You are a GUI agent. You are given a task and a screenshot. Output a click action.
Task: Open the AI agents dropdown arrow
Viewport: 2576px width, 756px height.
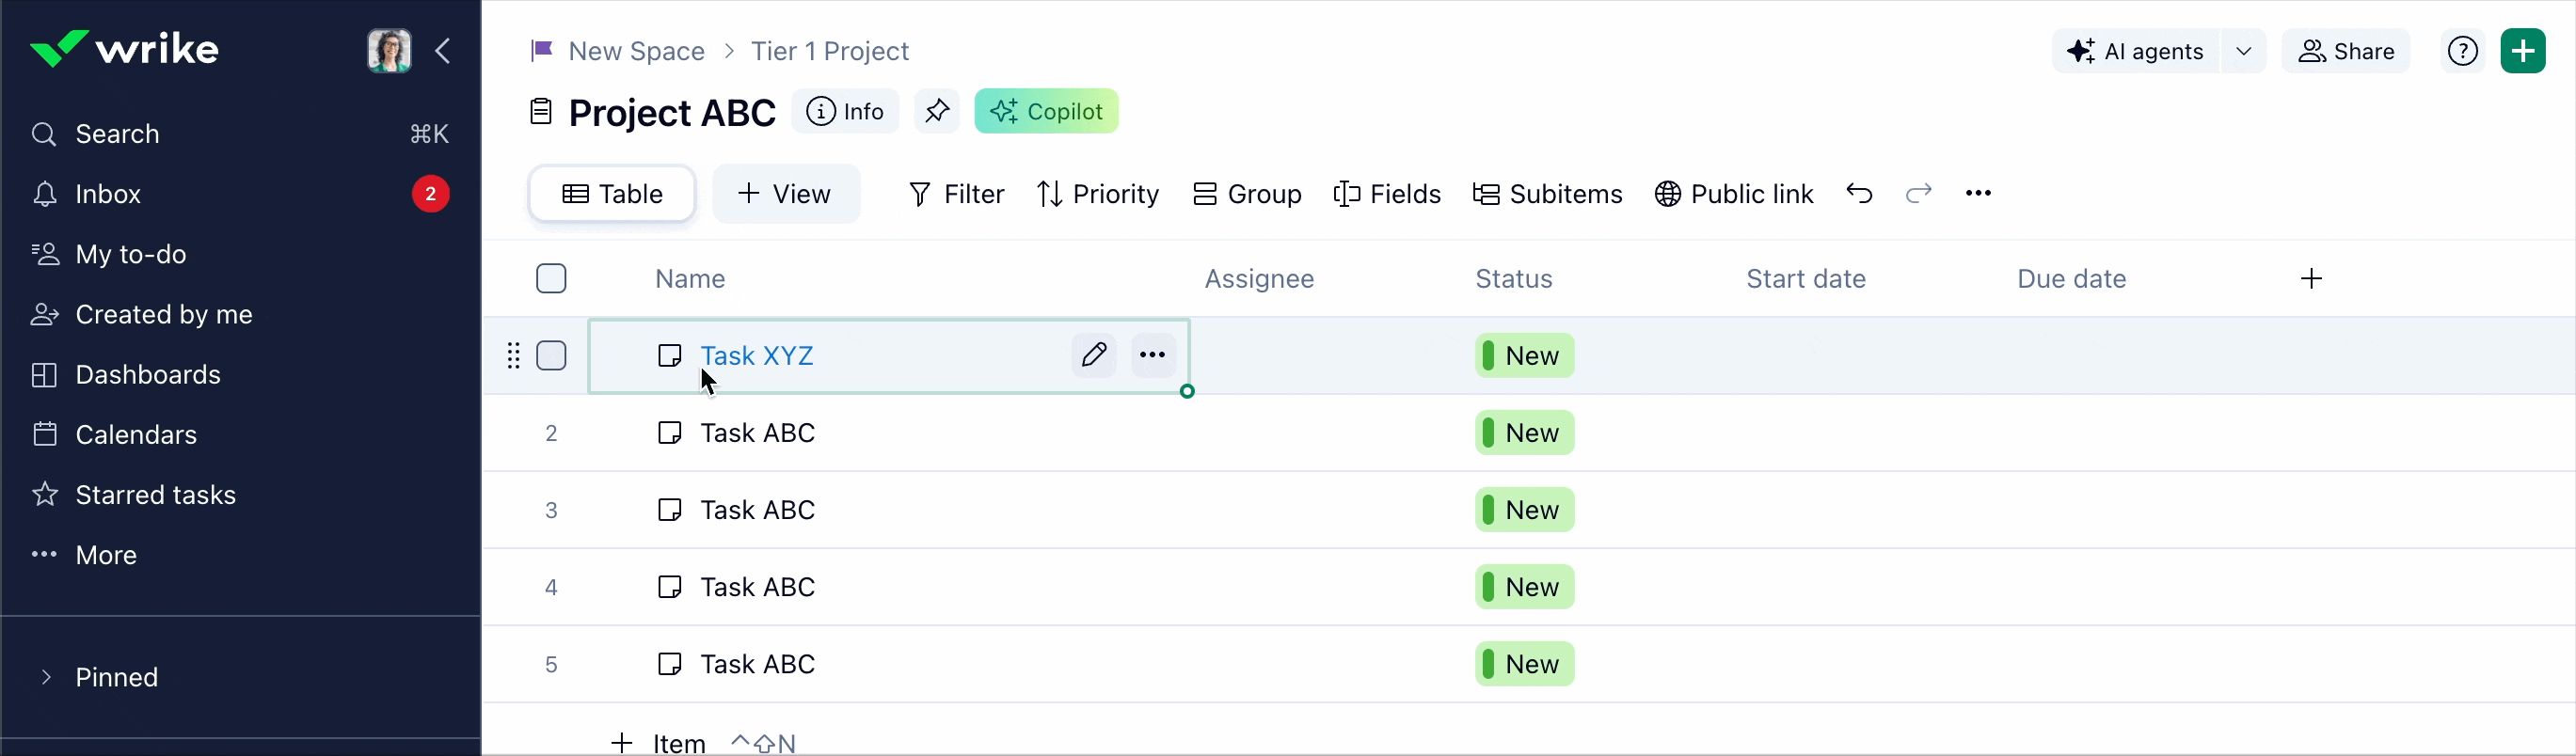click(2244, 51)
